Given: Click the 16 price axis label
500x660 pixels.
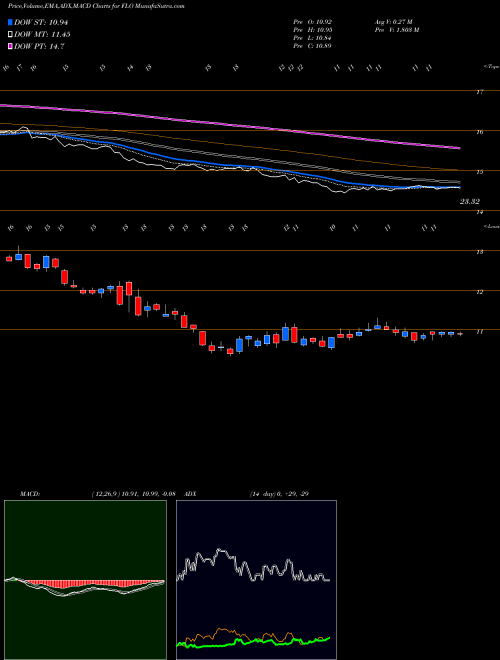Looking at the screenshot, I should tap(479, 132).
